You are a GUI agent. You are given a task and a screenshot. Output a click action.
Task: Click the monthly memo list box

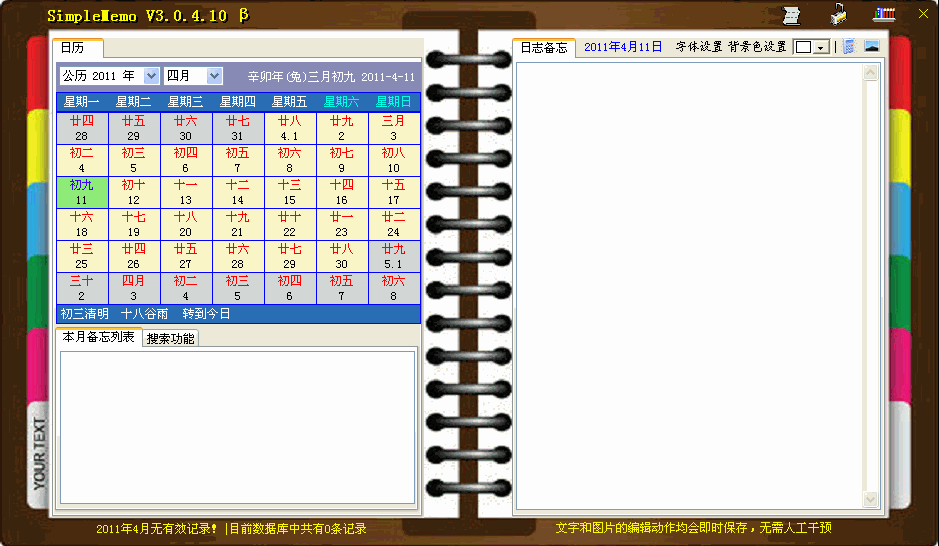[238, 427]
